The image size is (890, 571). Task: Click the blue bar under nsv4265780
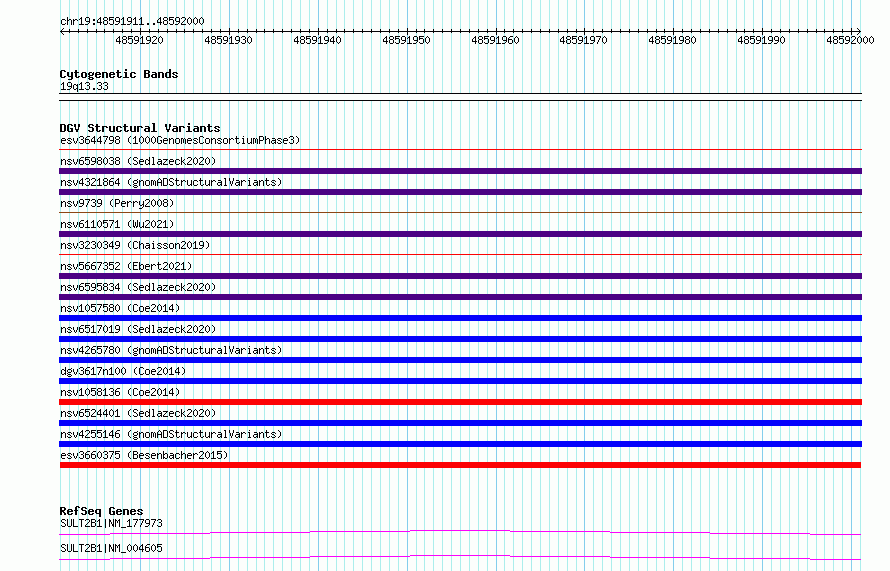460,360
